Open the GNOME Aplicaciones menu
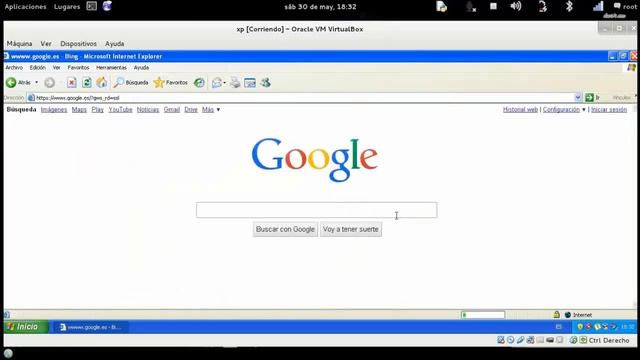 point(25,7)
